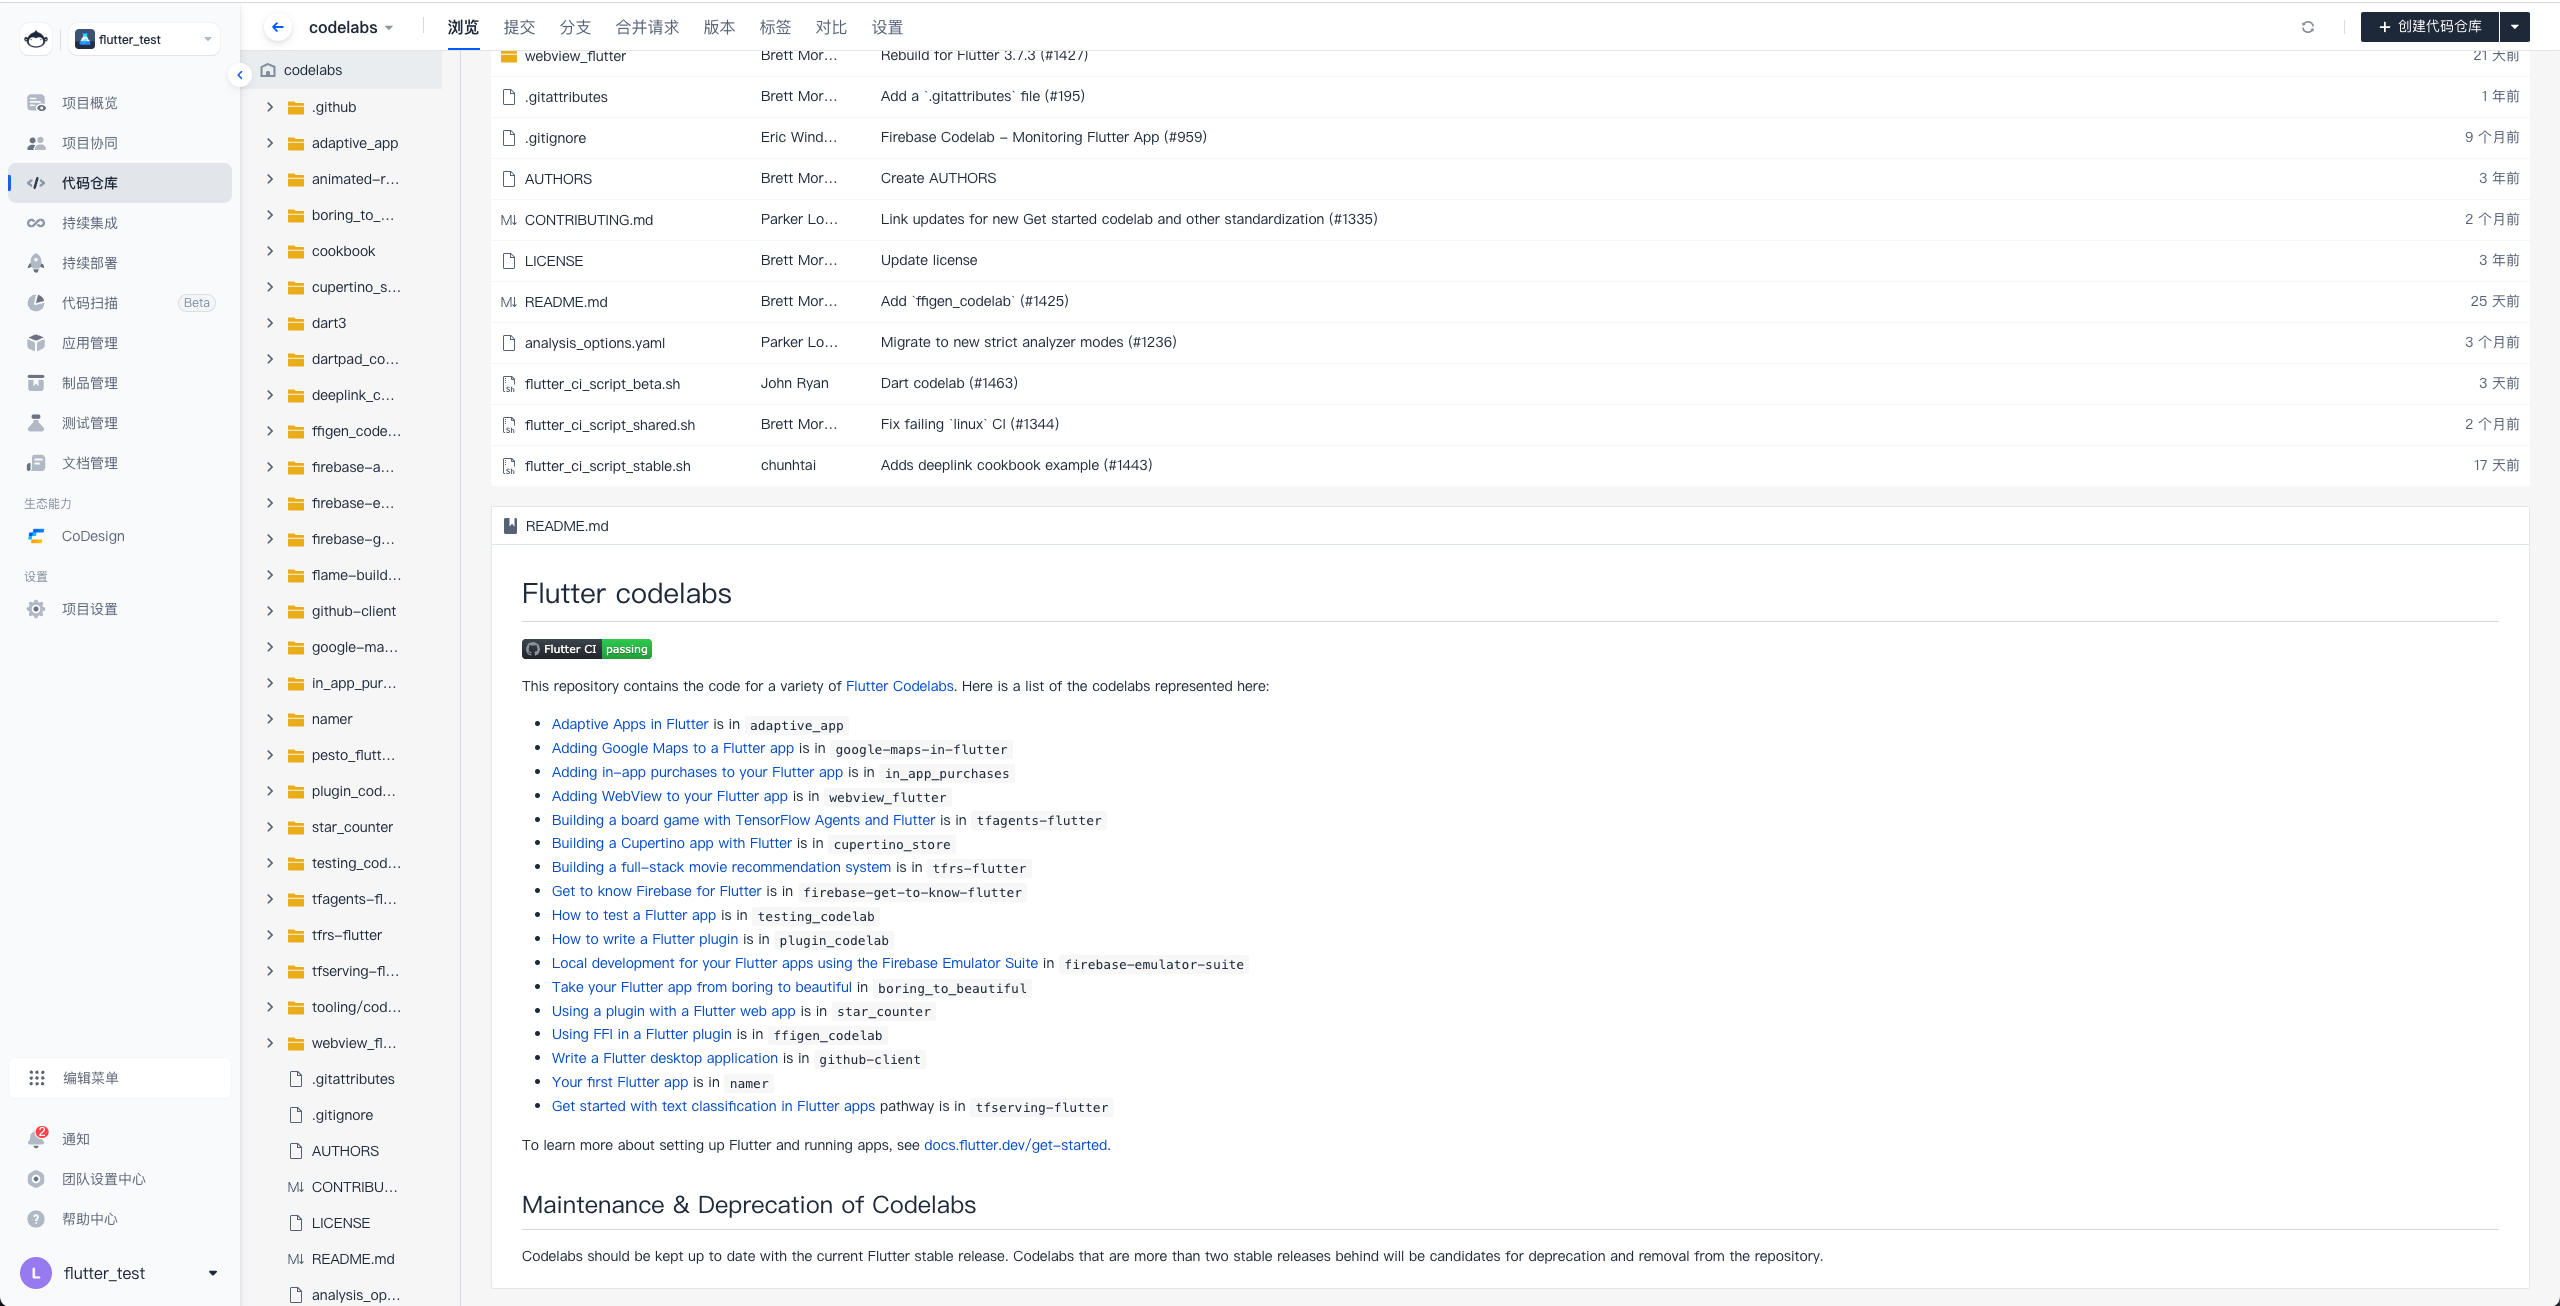Click the Flutter CI passing badge

click(587, 649)
